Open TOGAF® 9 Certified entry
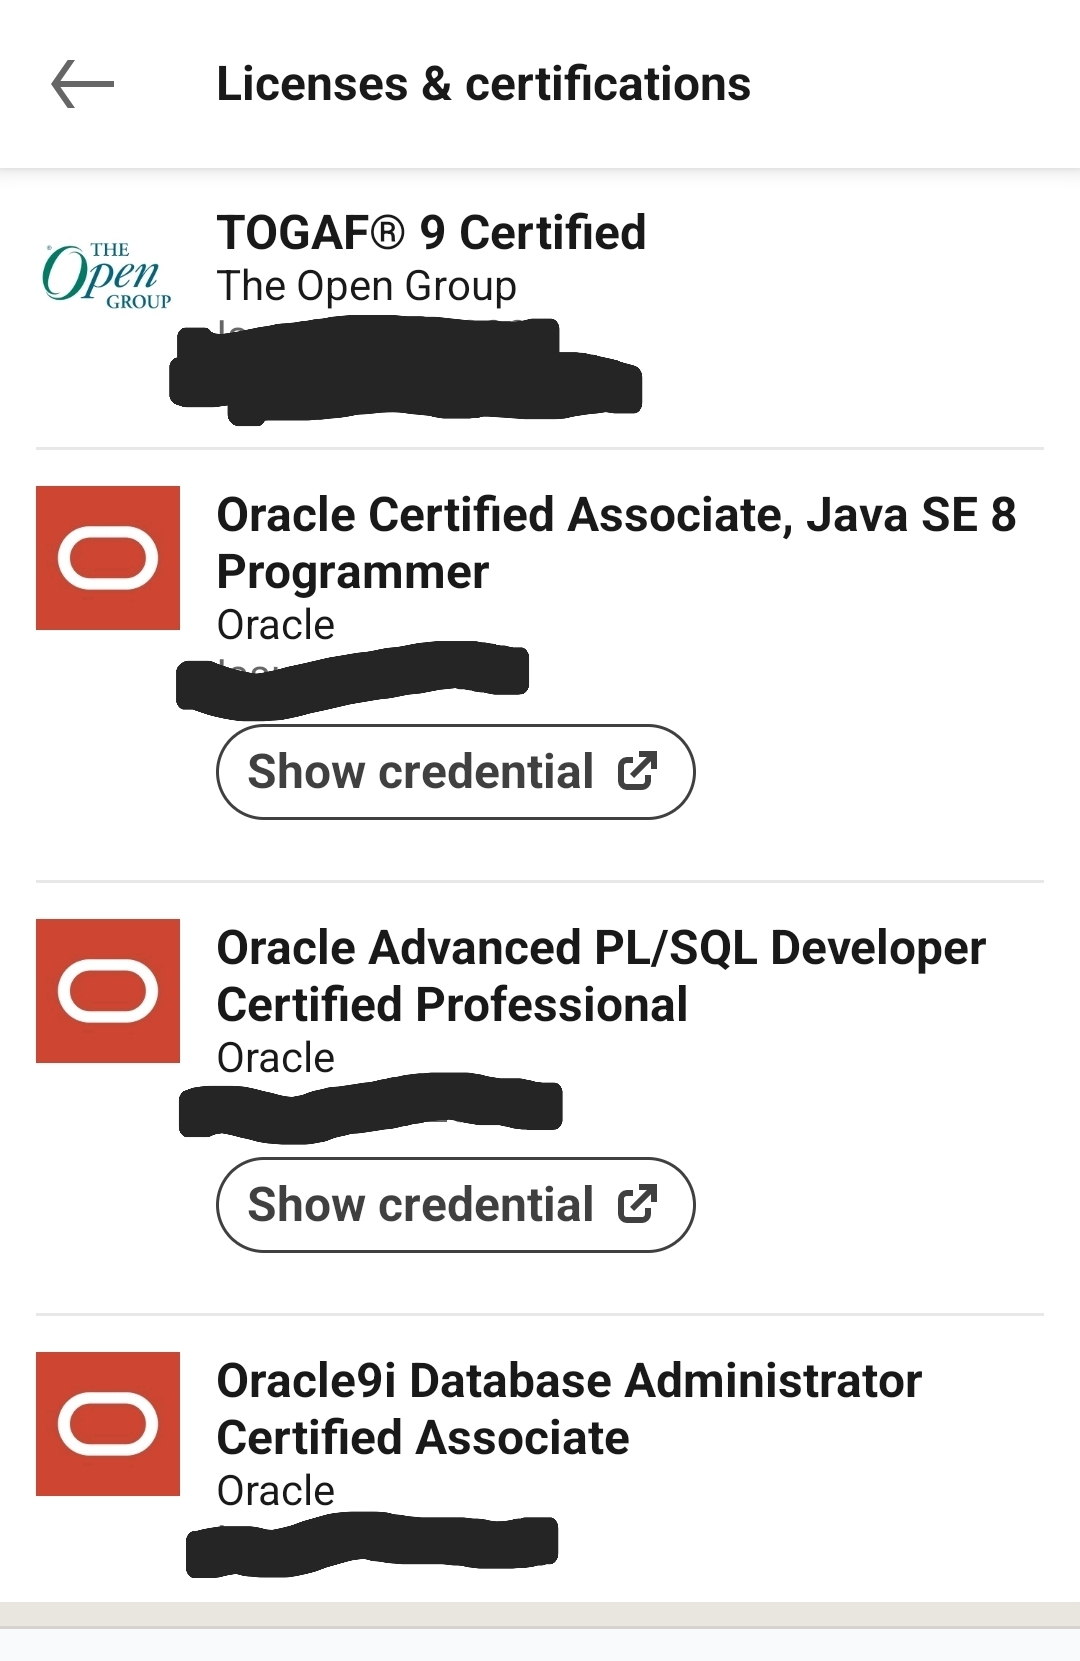The image size is (1080, 1661). (x=432, y=233)
